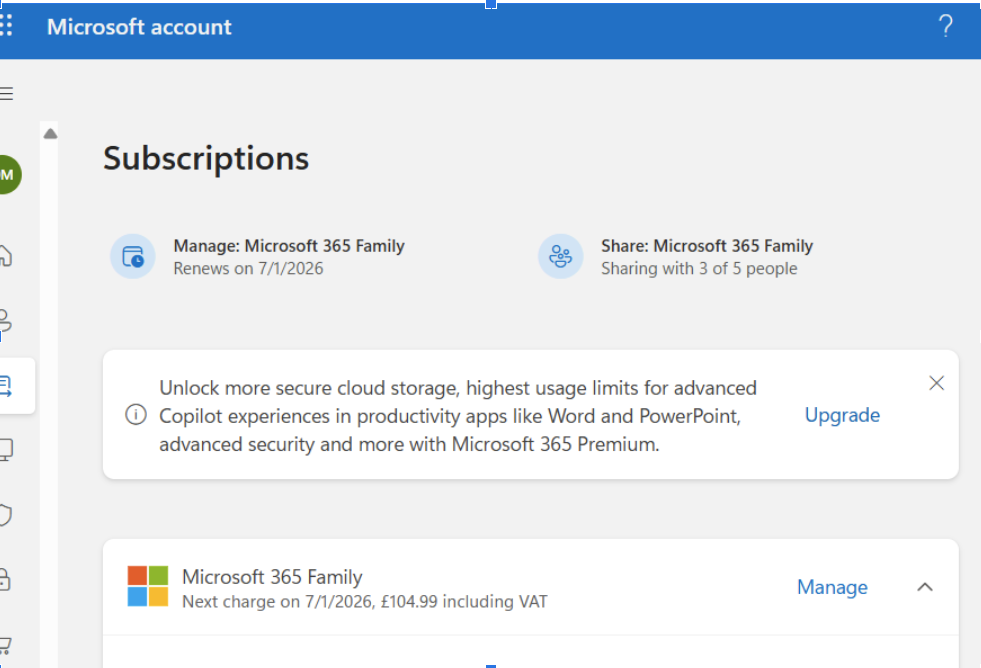
Task: Open Devices in the sidebar
Action: point(6,450)
